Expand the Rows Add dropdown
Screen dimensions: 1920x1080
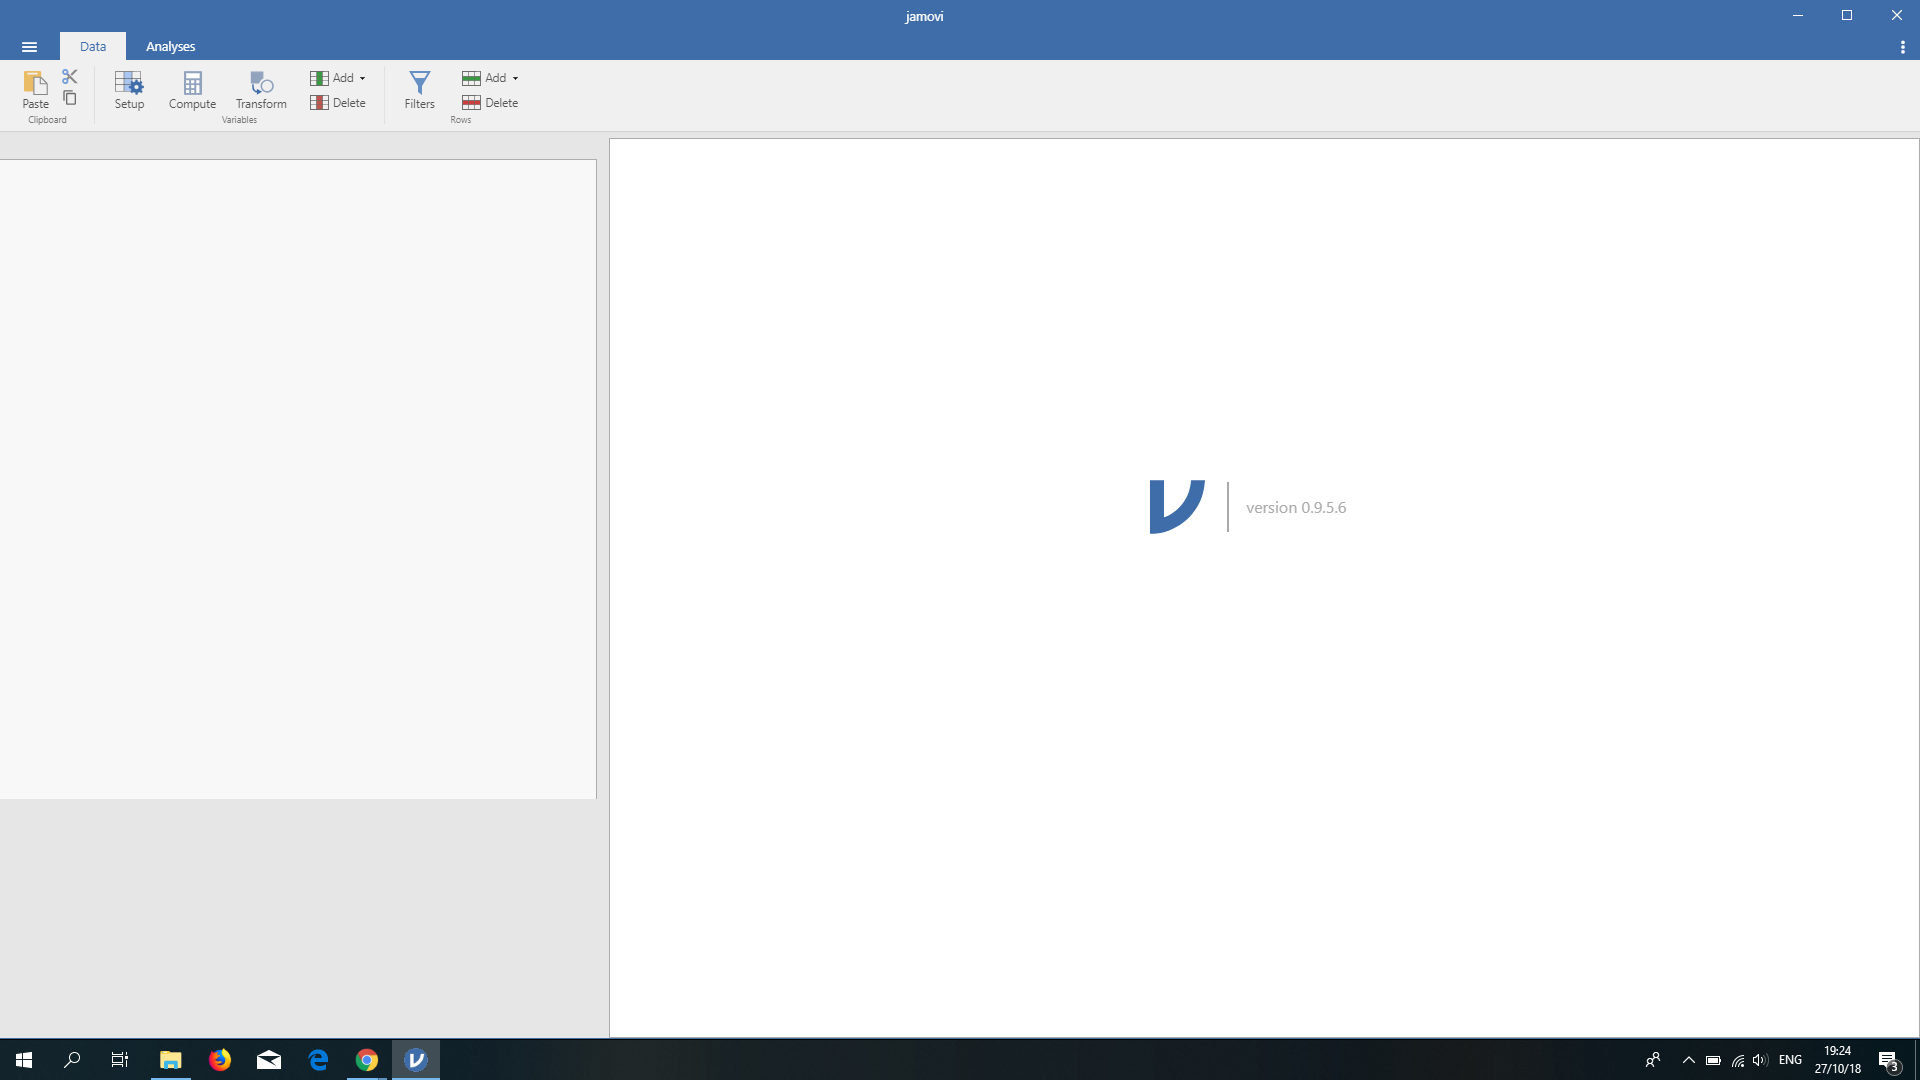[490, 78]
